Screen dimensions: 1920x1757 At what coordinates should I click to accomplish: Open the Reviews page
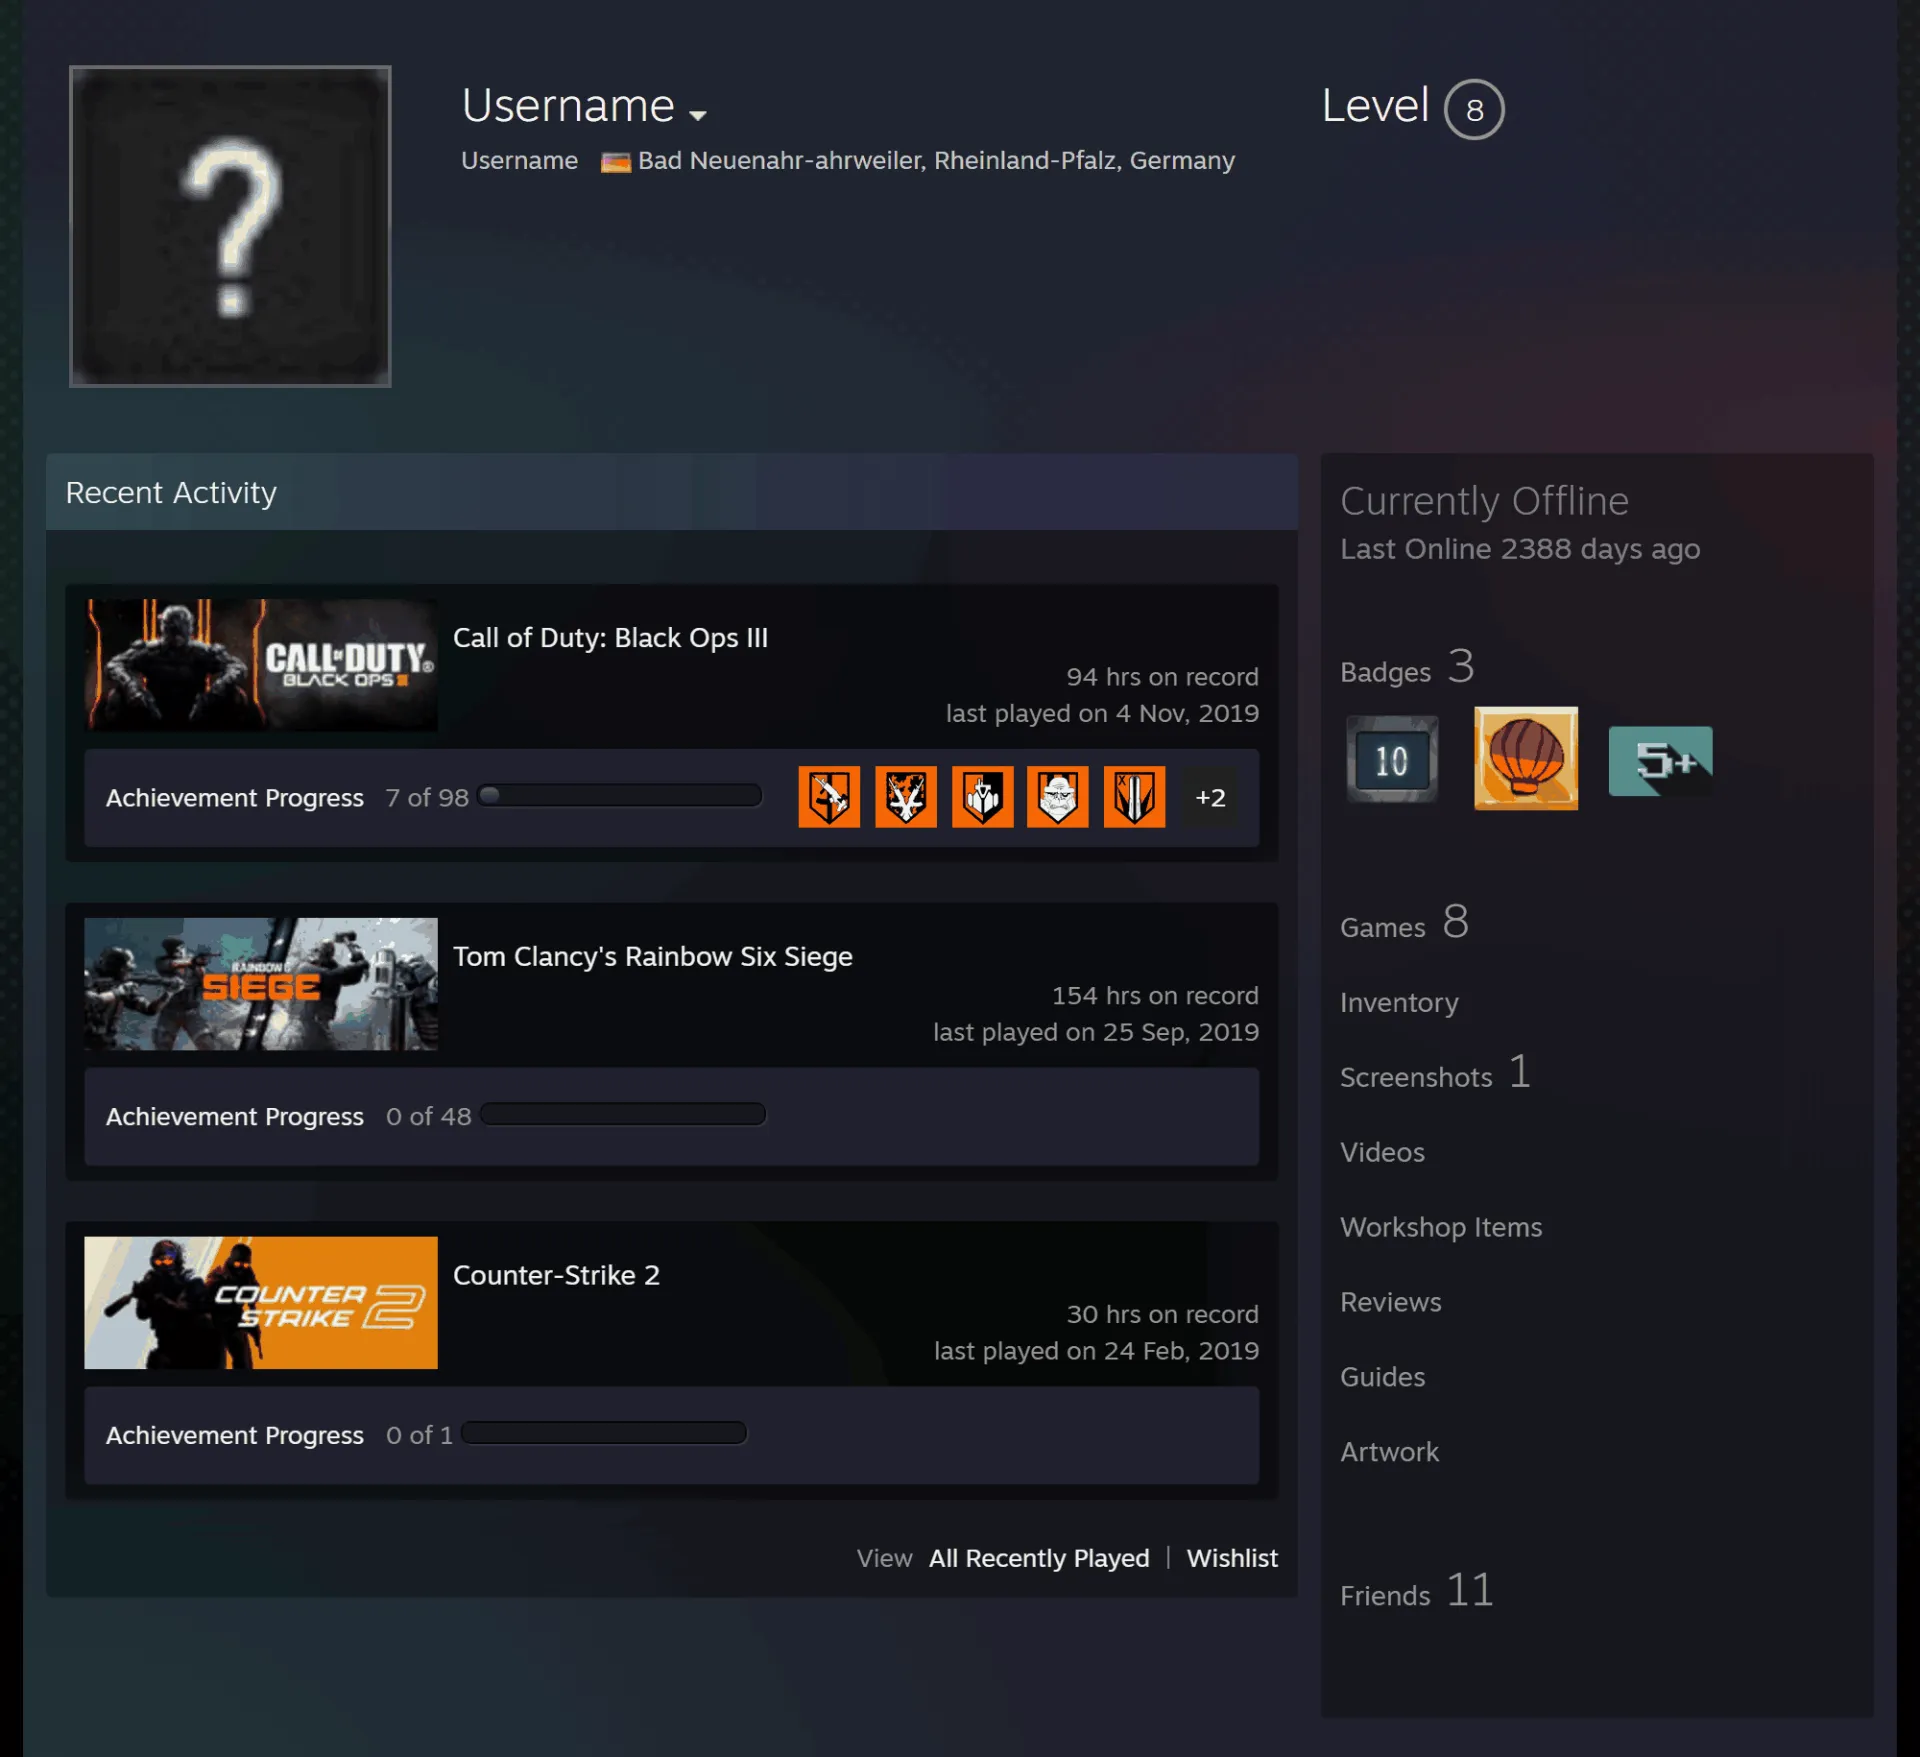1391,1302
